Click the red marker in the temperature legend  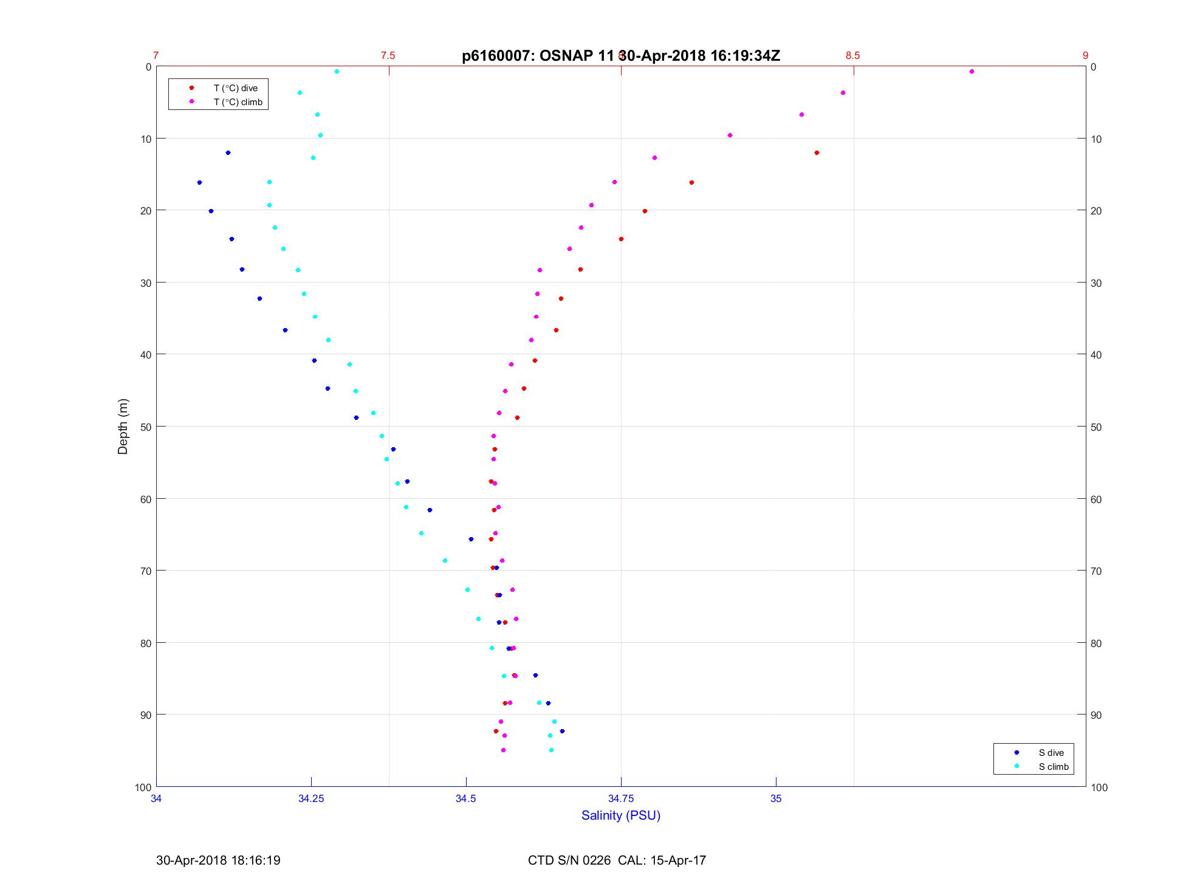[191, 88]
